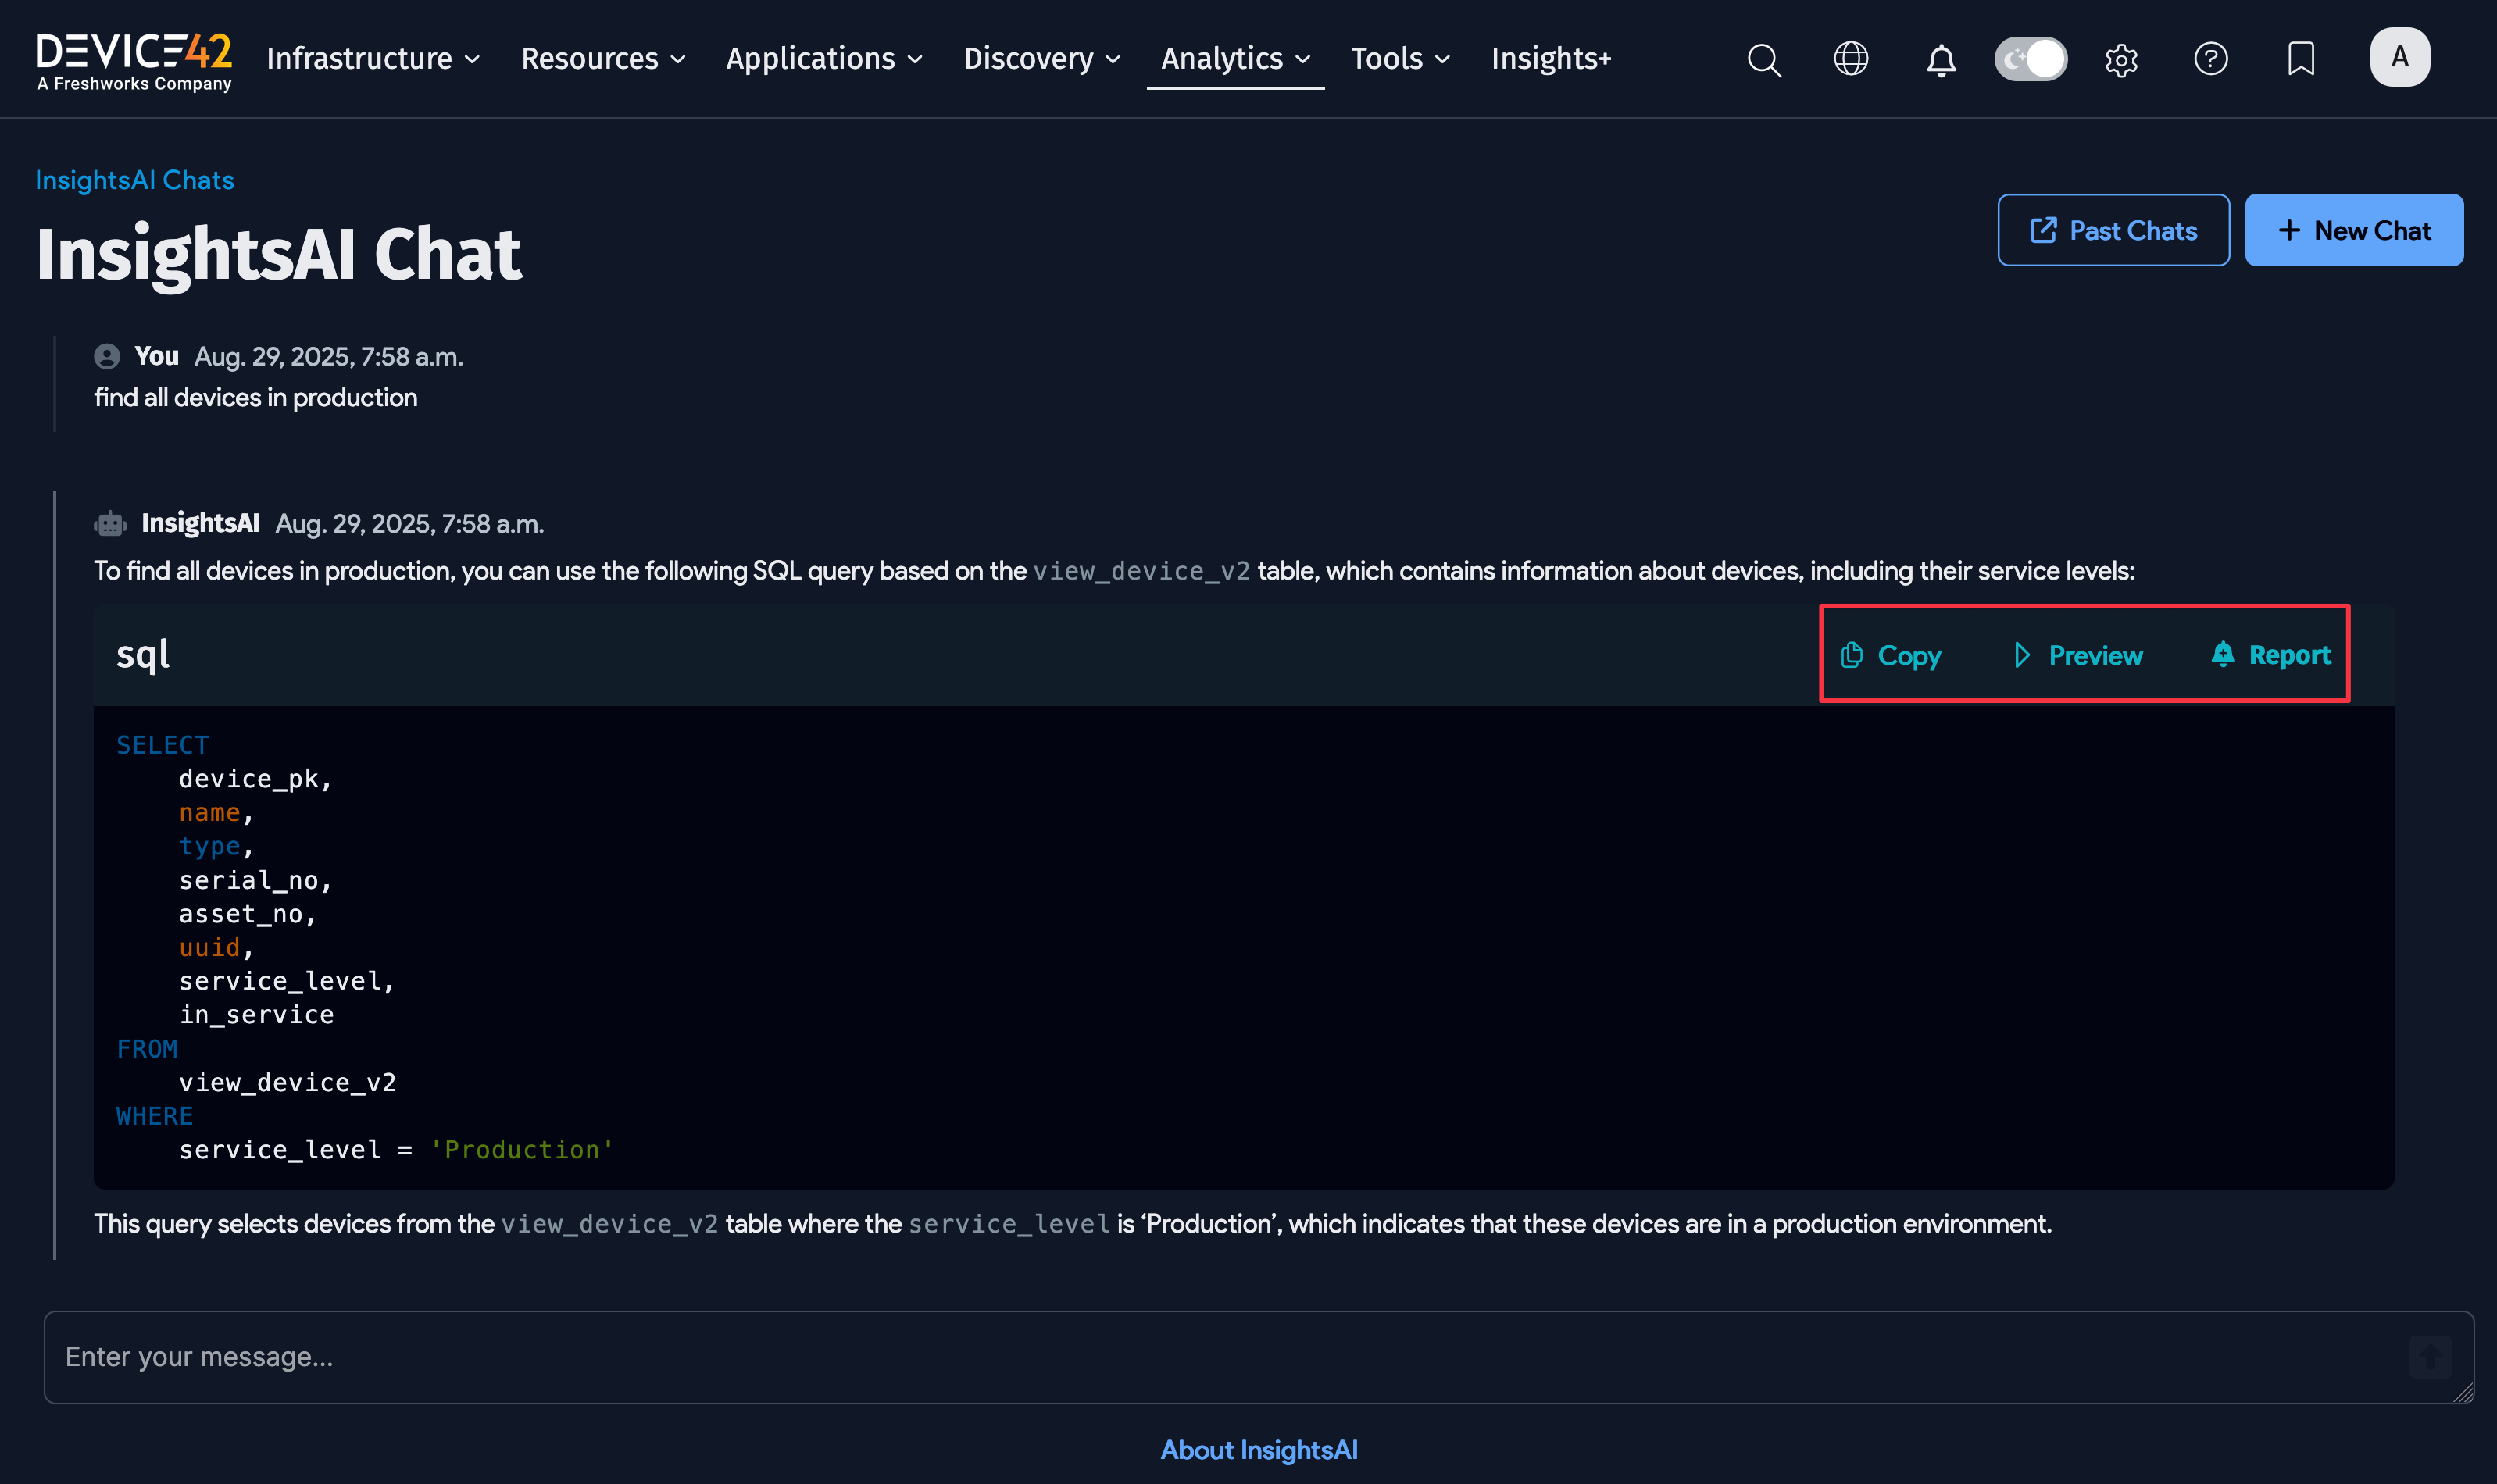Viewport: 2497px width, 1484px height.
Task: Open the notifications bell
Action: point(1940,59)
